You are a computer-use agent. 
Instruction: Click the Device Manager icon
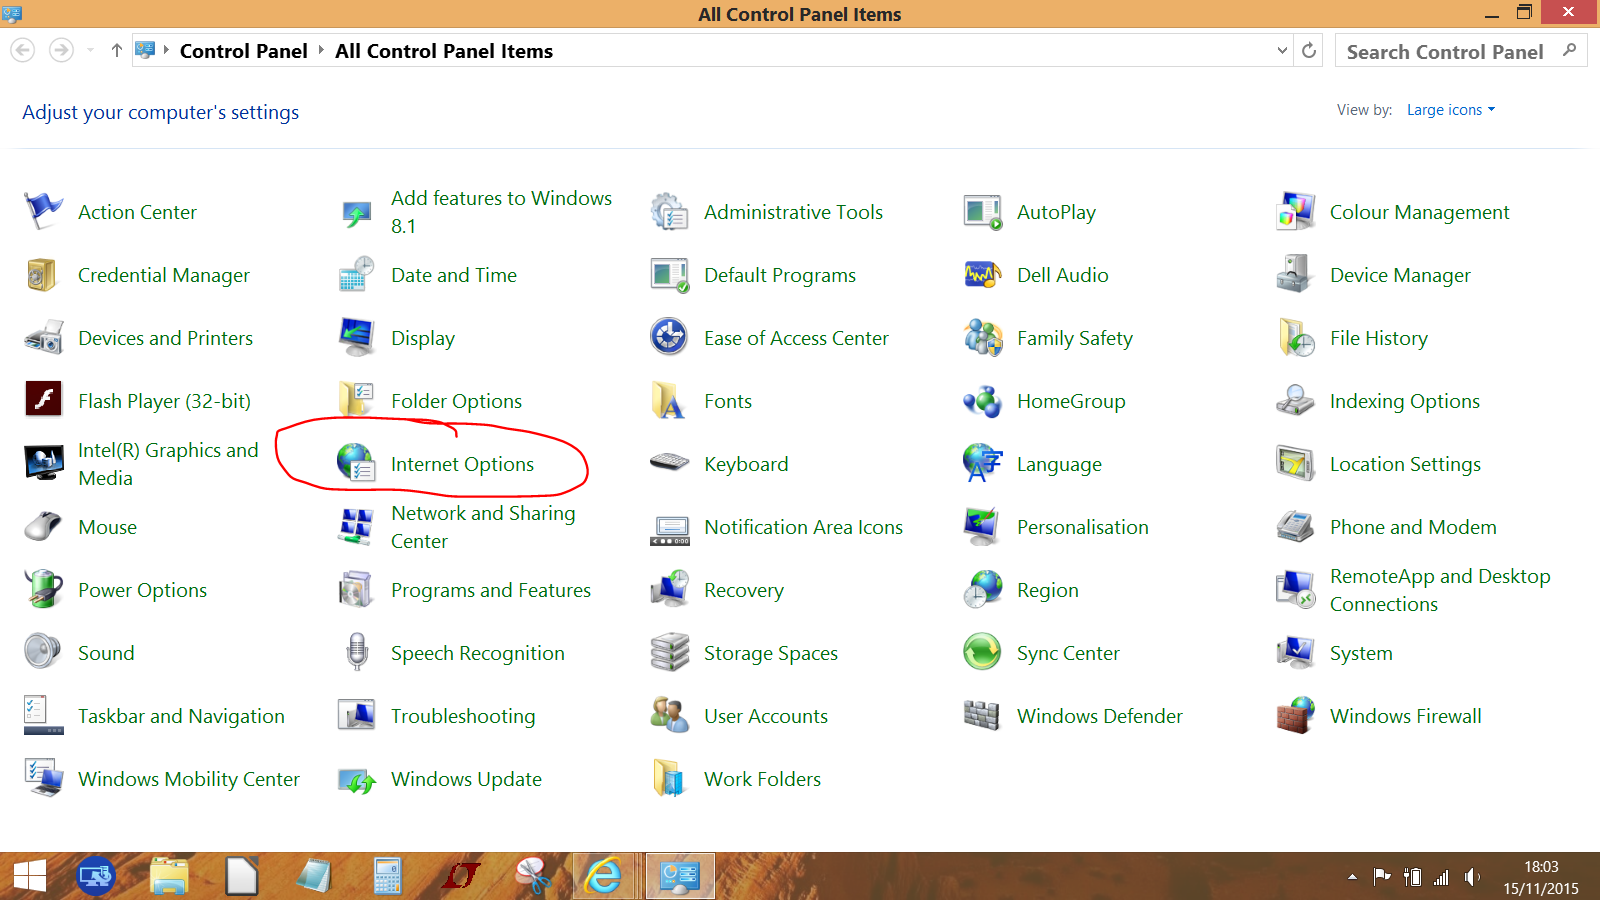(x=1295, y=275)
